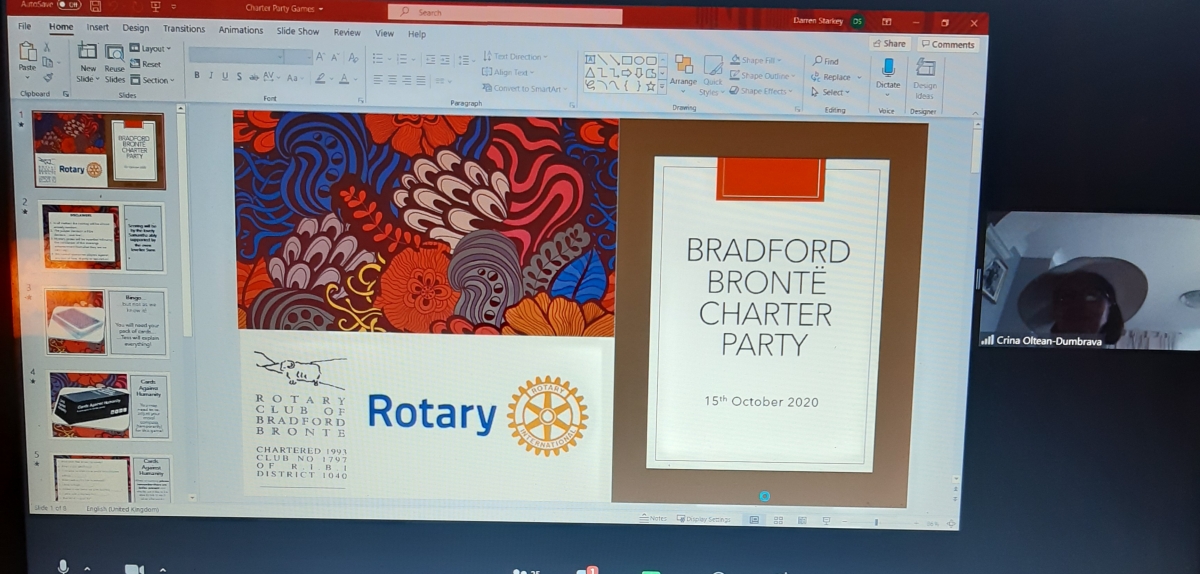
Task: Switch to the Slide Show tab
Action: point(298,31)
